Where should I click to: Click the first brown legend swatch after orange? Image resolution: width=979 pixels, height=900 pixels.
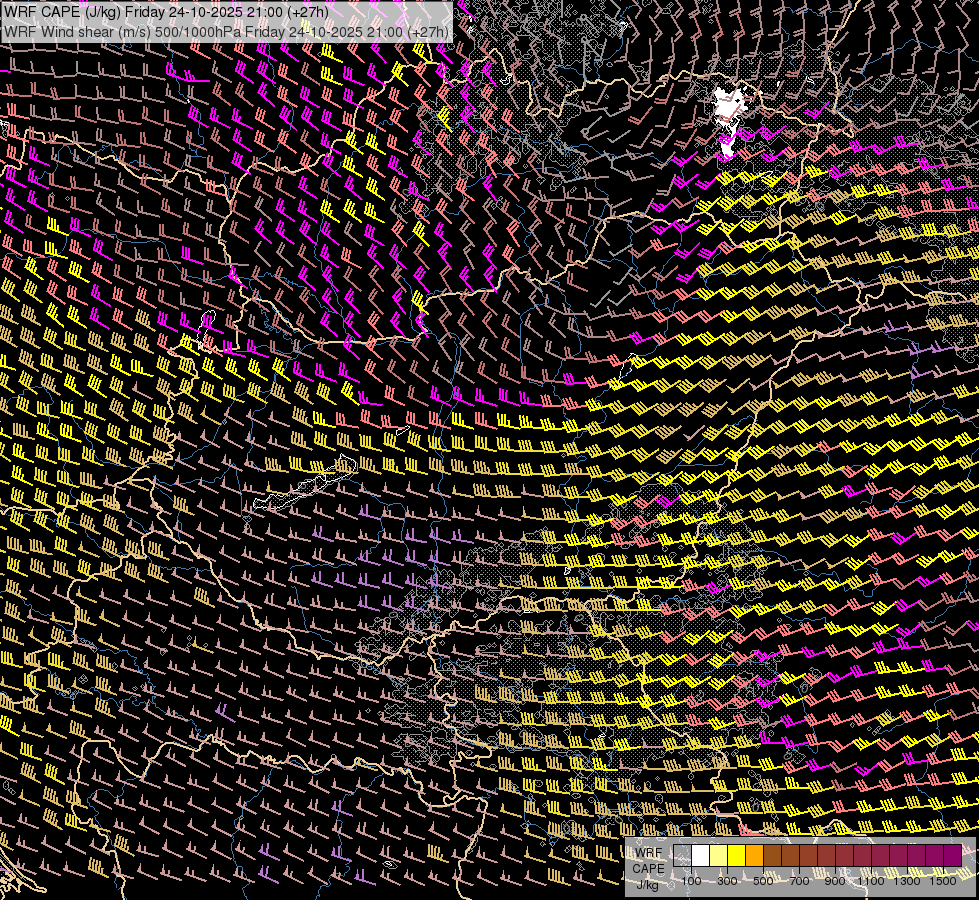click(772, 856)
